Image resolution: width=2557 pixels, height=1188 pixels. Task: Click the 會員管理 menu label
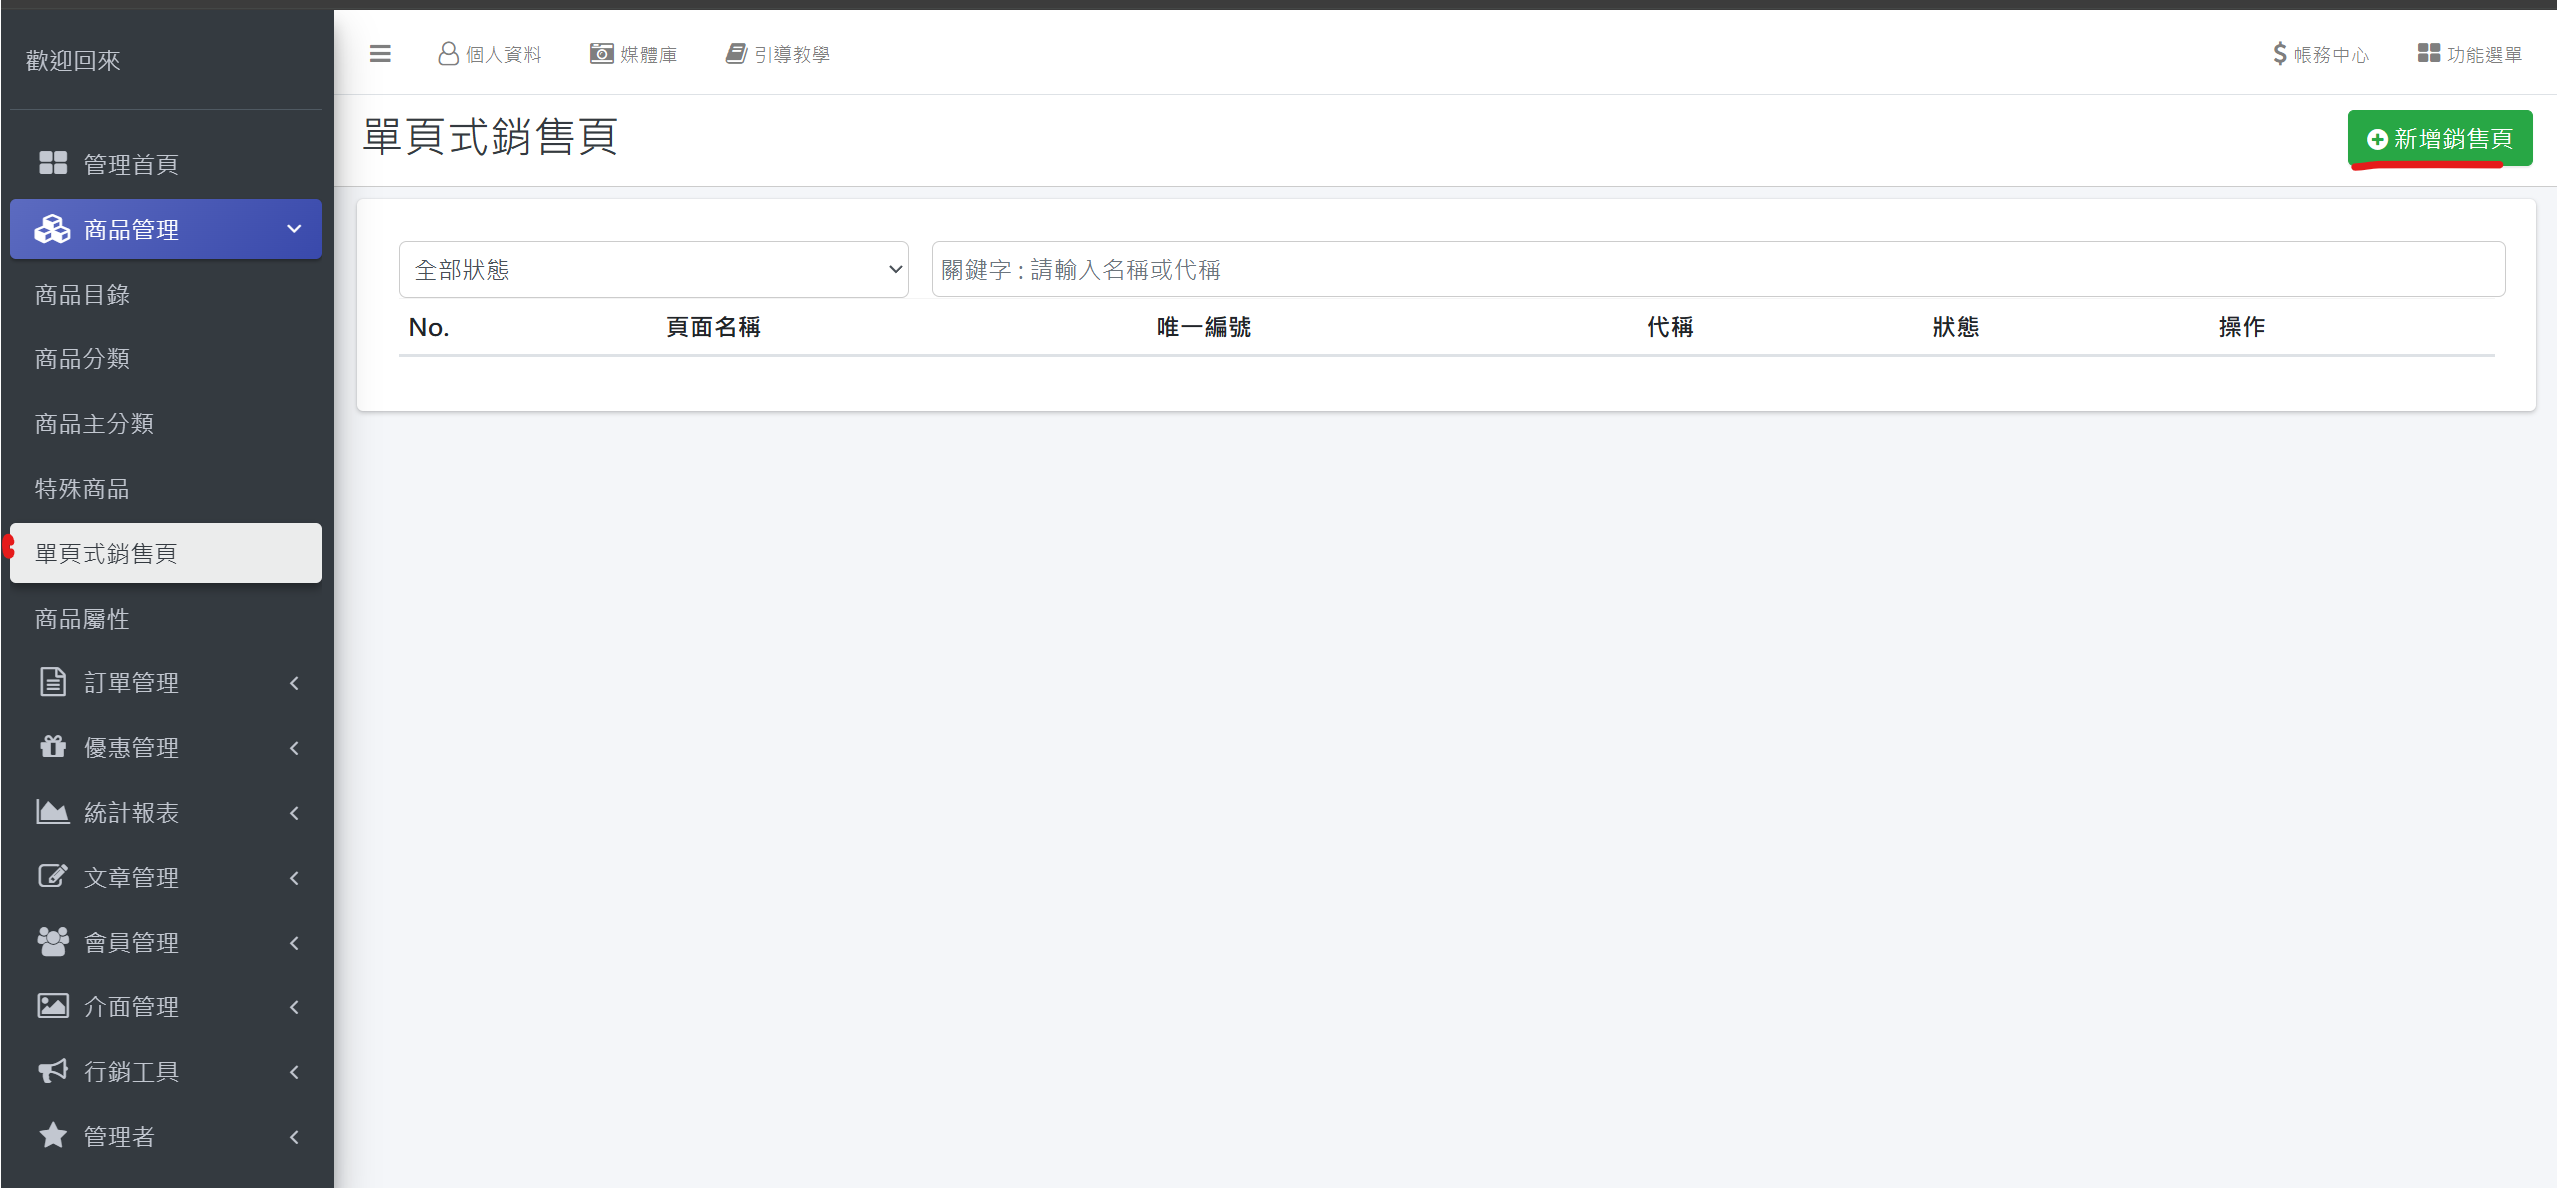tap(131, 943)
